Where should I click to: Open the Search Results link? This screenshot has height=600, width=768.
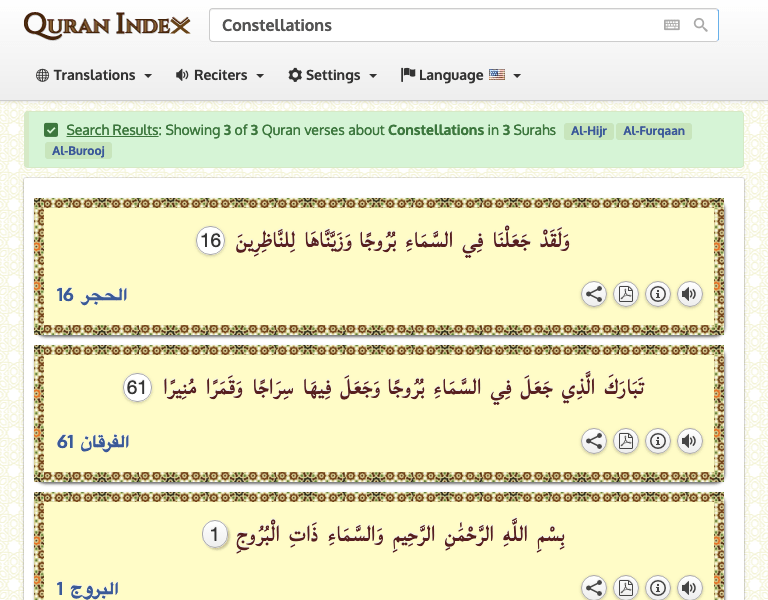coord(112,130)
